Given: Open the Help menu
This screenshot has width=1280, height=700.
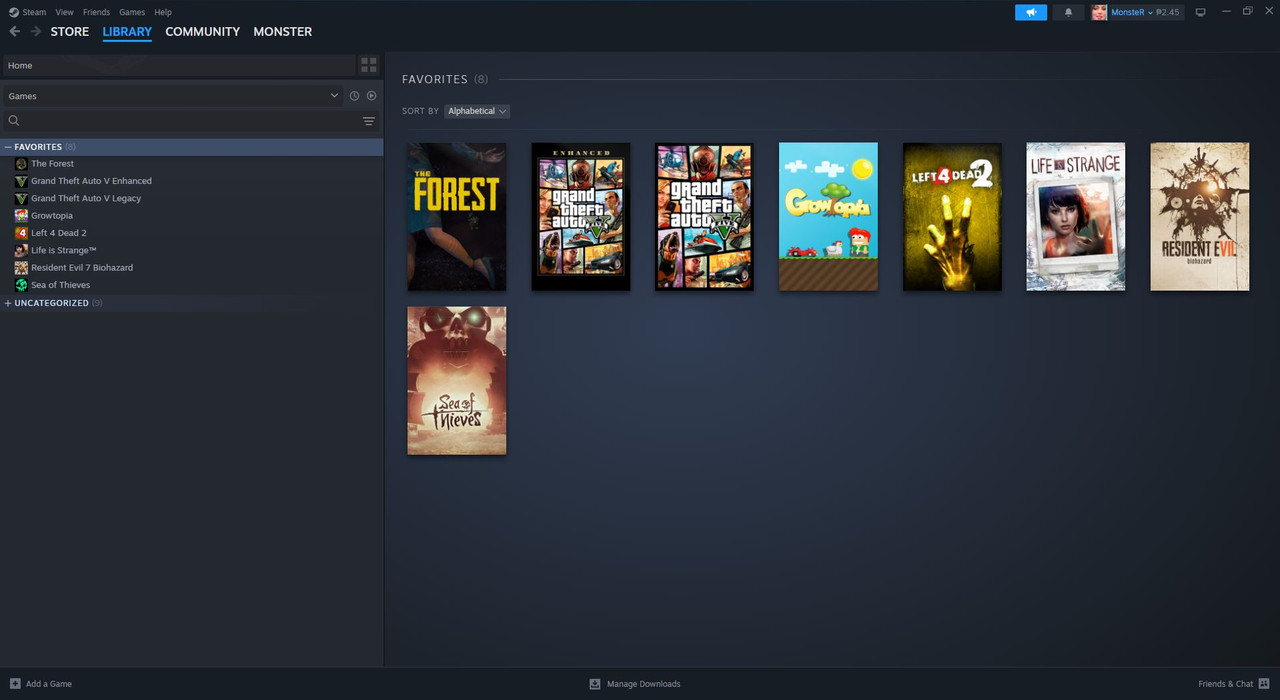Looking at the screenshot, I should pyautogui.click(x=163, y=12).
